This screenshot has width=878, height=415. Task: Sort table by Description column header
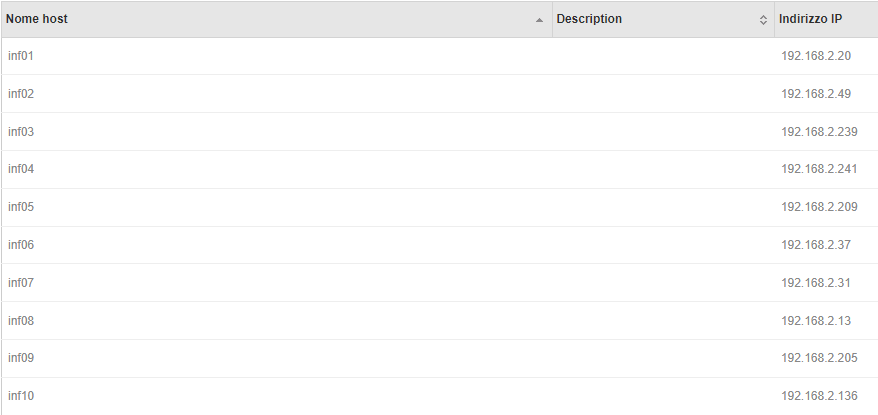(x=663, y=19)
